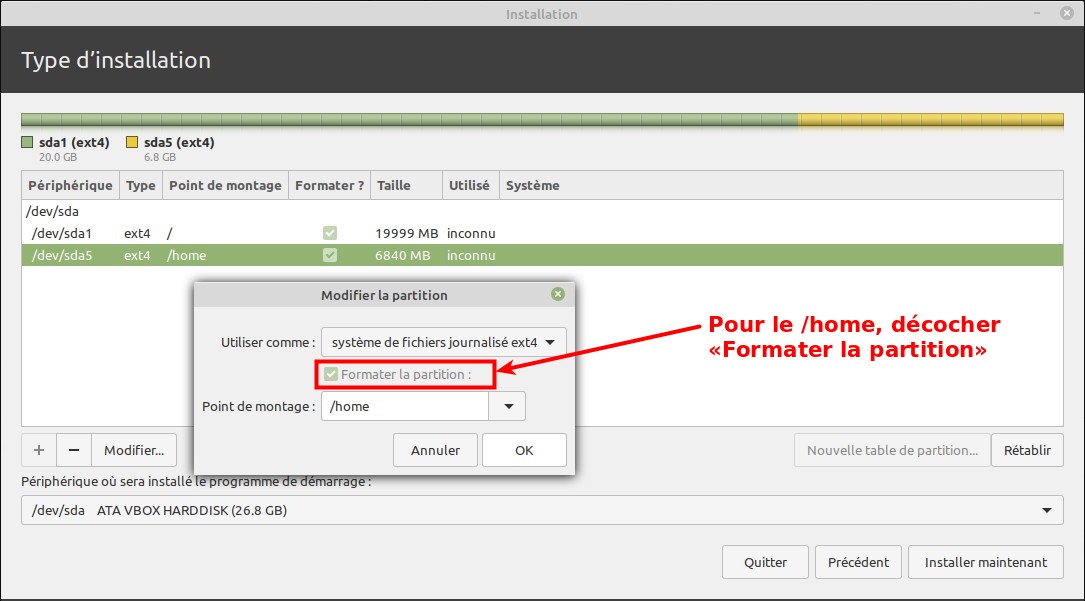The image size is (1085, 601).
Task: Expand the Point de montage dropdown arrow
Action: pyautogui.click(x=508, y=406)
